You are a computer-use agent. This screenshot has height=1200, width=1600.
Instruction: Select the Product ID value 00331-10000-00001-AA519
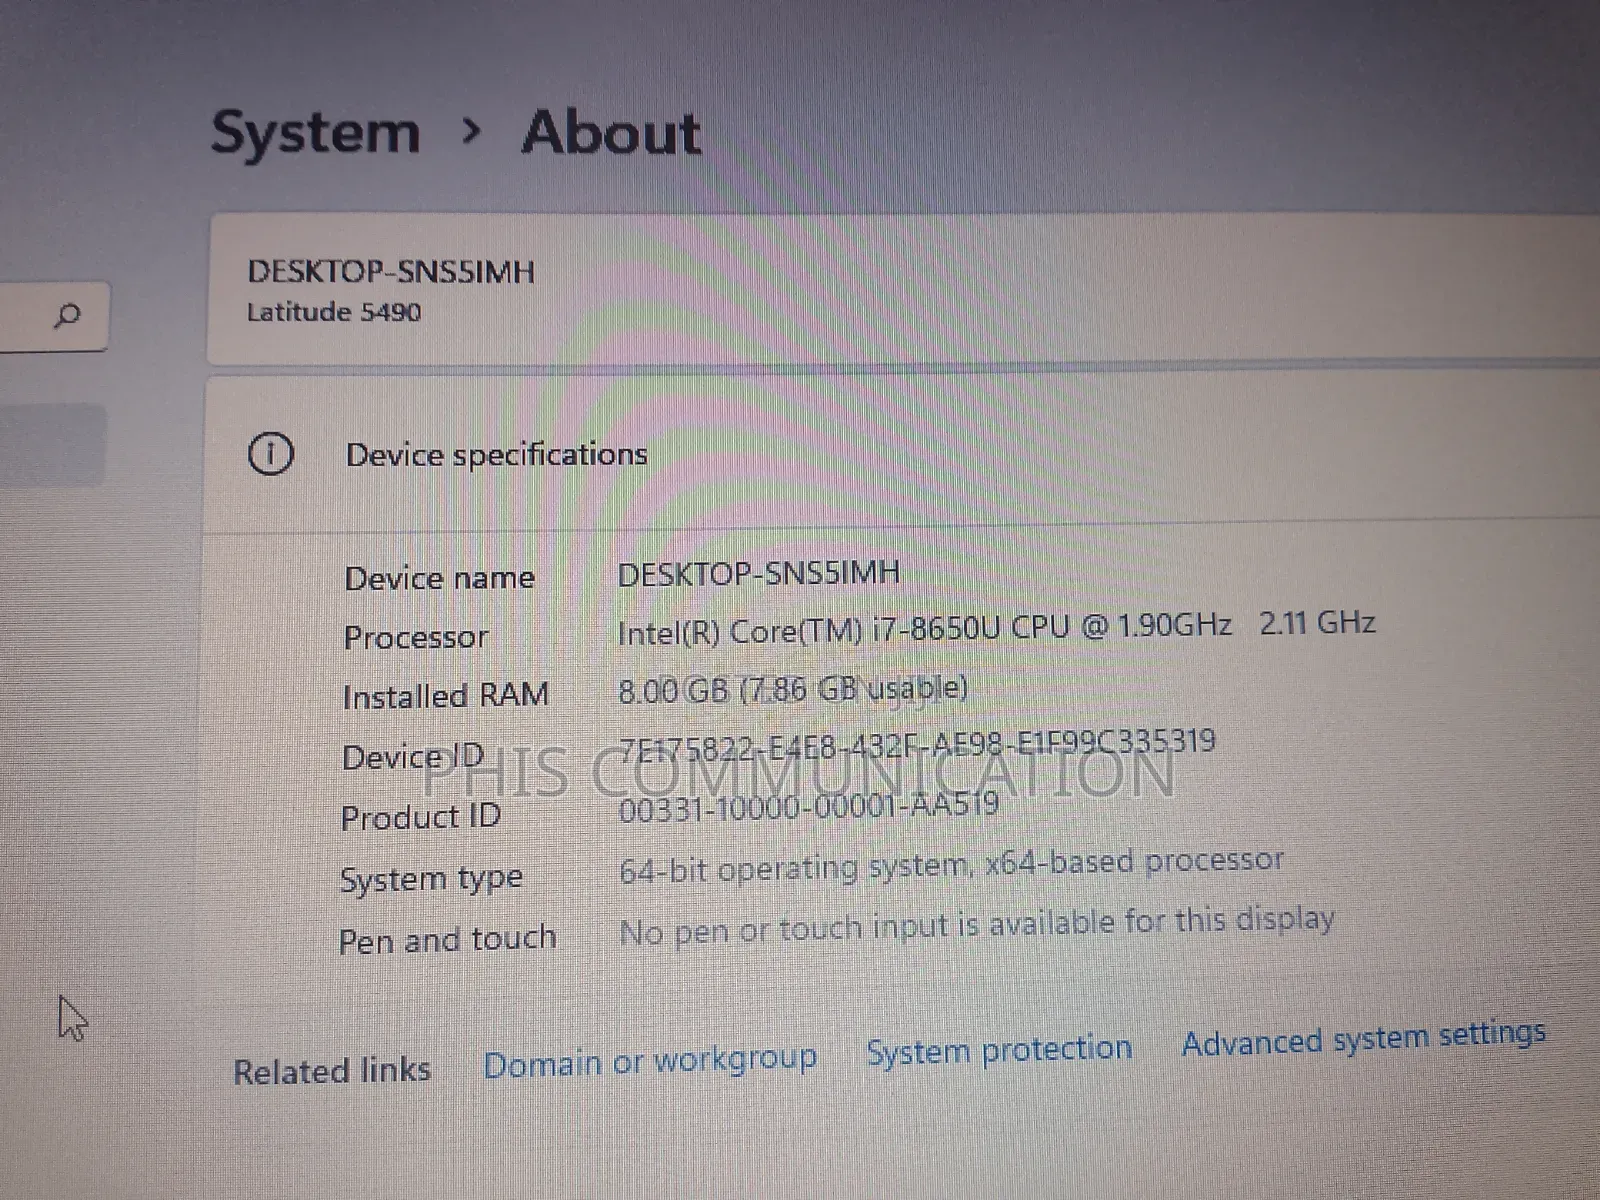[x=809, y=807]
